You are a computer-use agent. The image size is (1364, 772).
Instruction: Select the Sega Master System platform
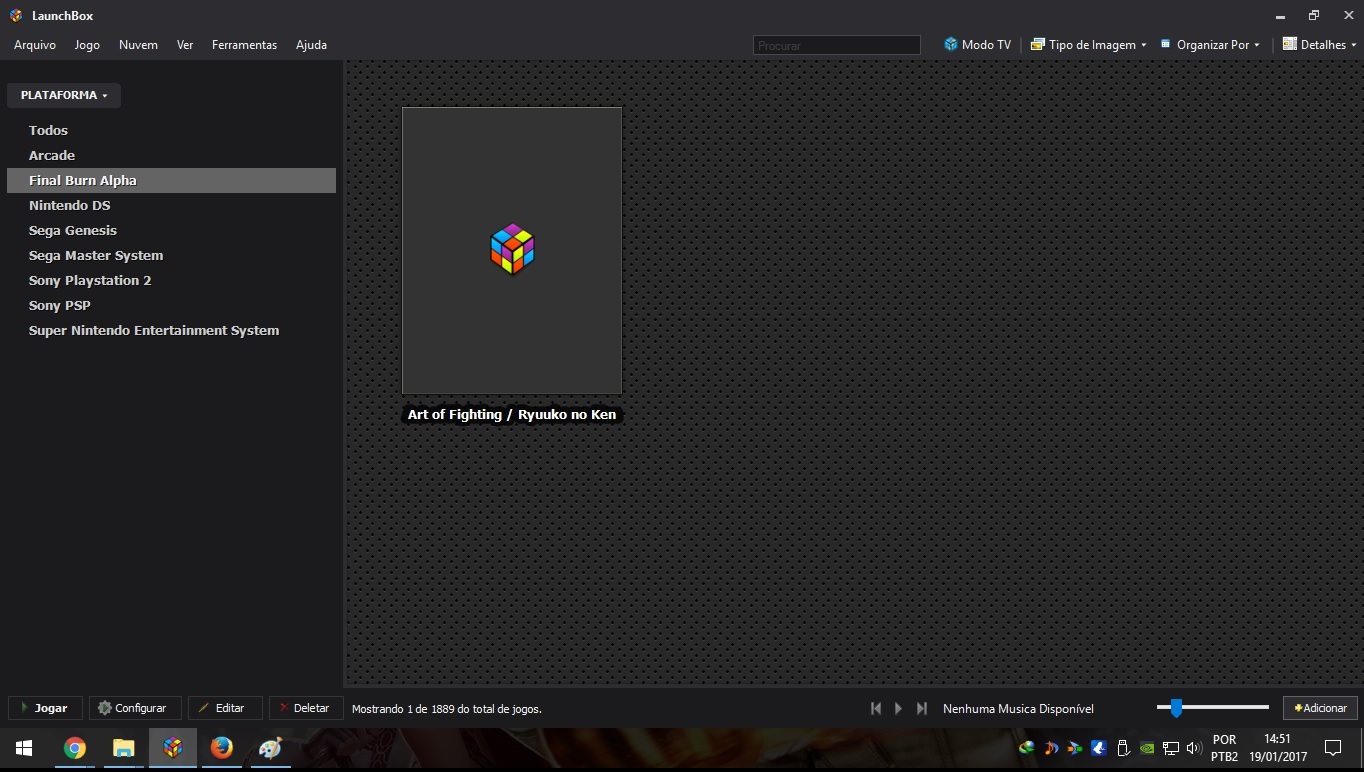coord(171,255)
